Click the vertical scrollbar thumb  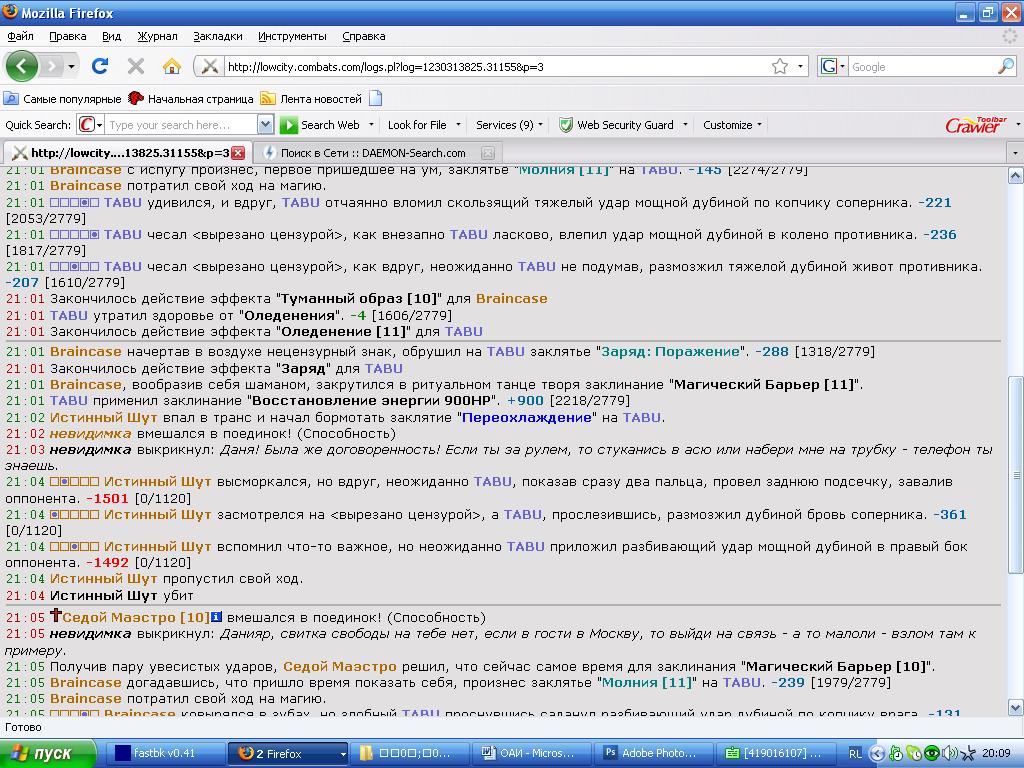[1015, 475]
